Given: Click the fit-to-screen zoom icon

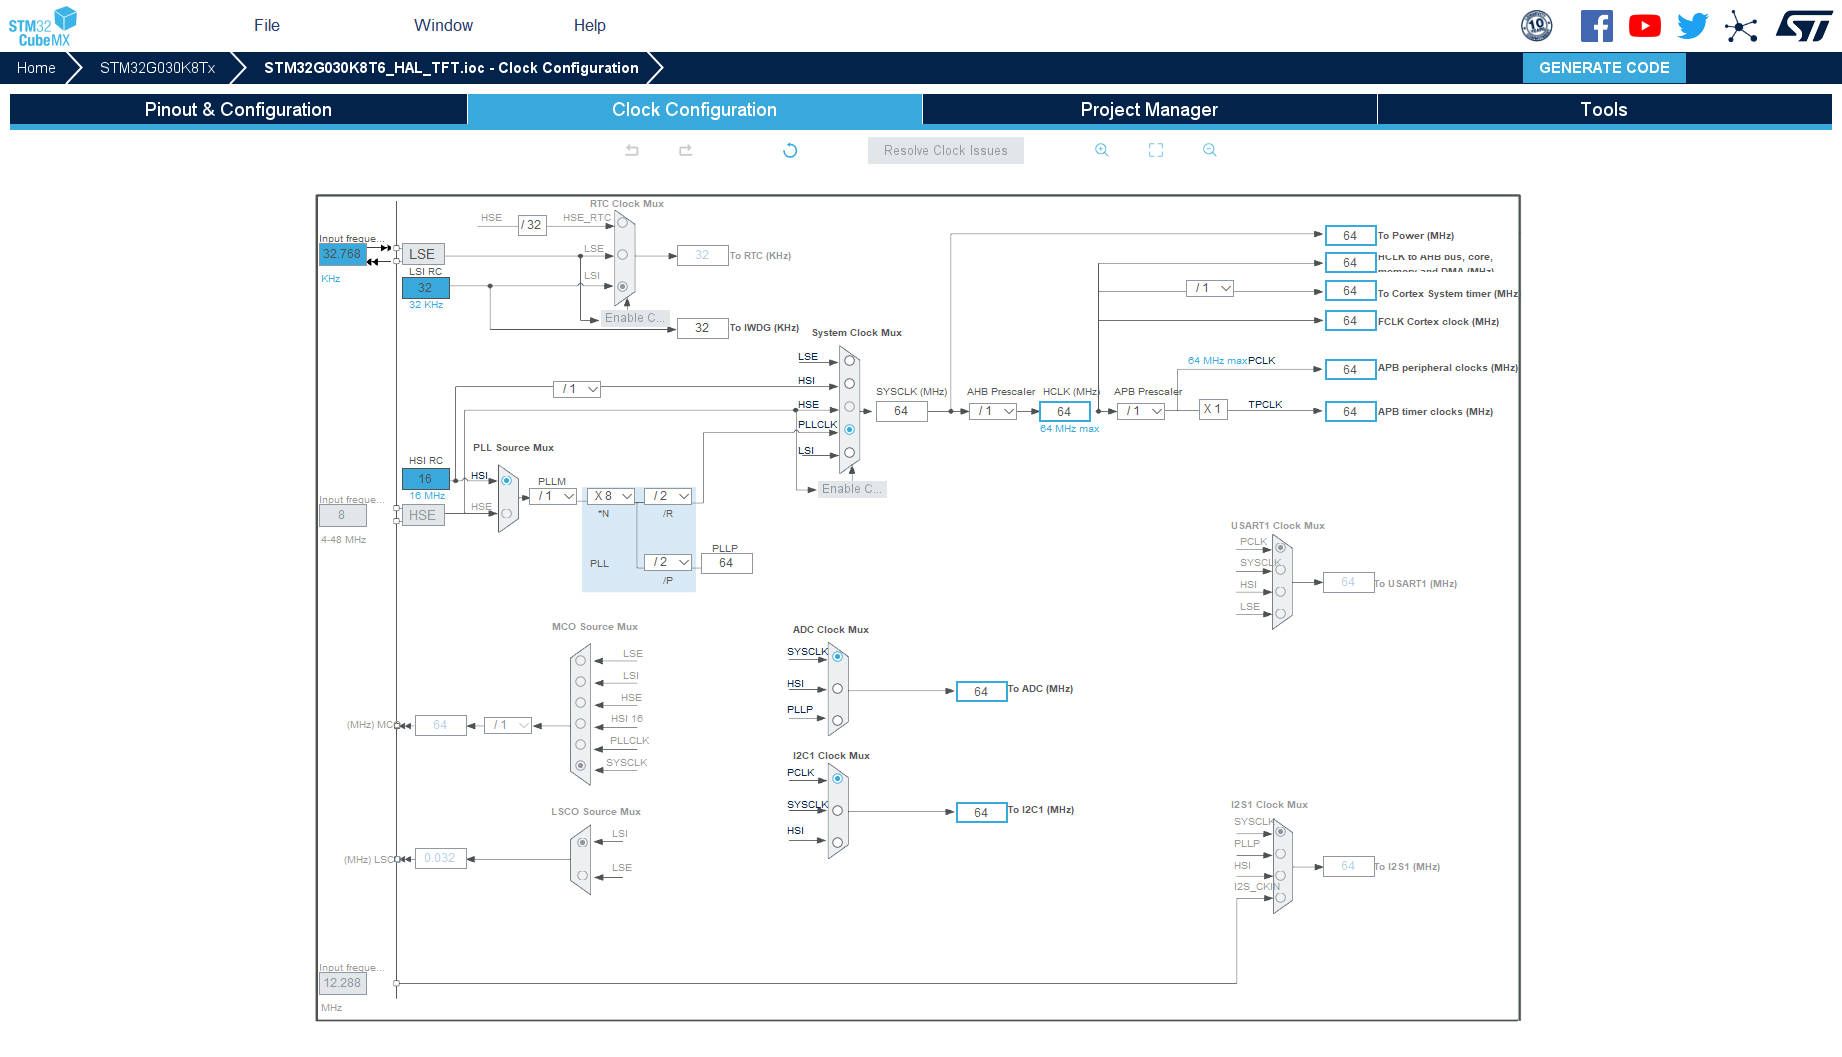Looking at the screenshot, I should coord(1155,150).
